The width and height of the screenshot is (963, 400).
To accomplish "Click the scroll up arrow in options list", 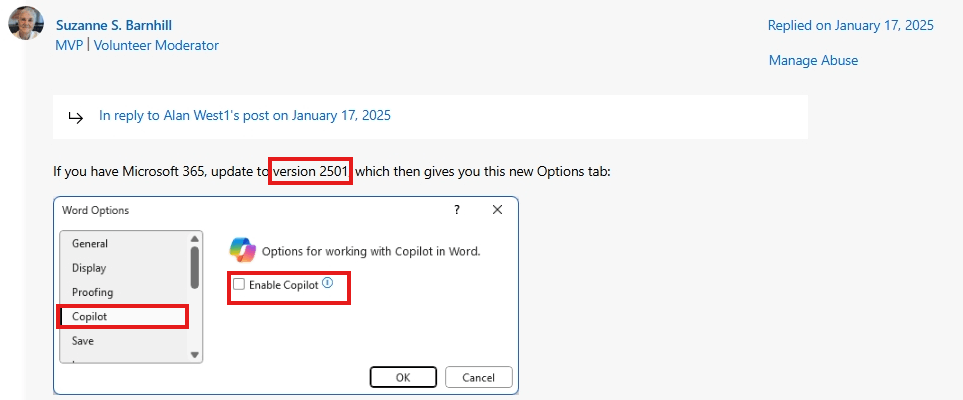I will point(195,238).
